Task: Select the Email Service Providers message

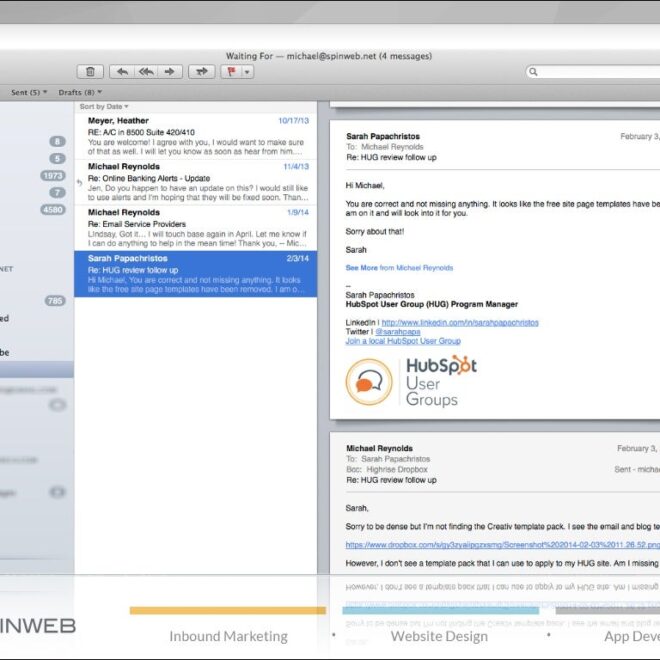Action: pyautogui.click(x=194, y=227)
